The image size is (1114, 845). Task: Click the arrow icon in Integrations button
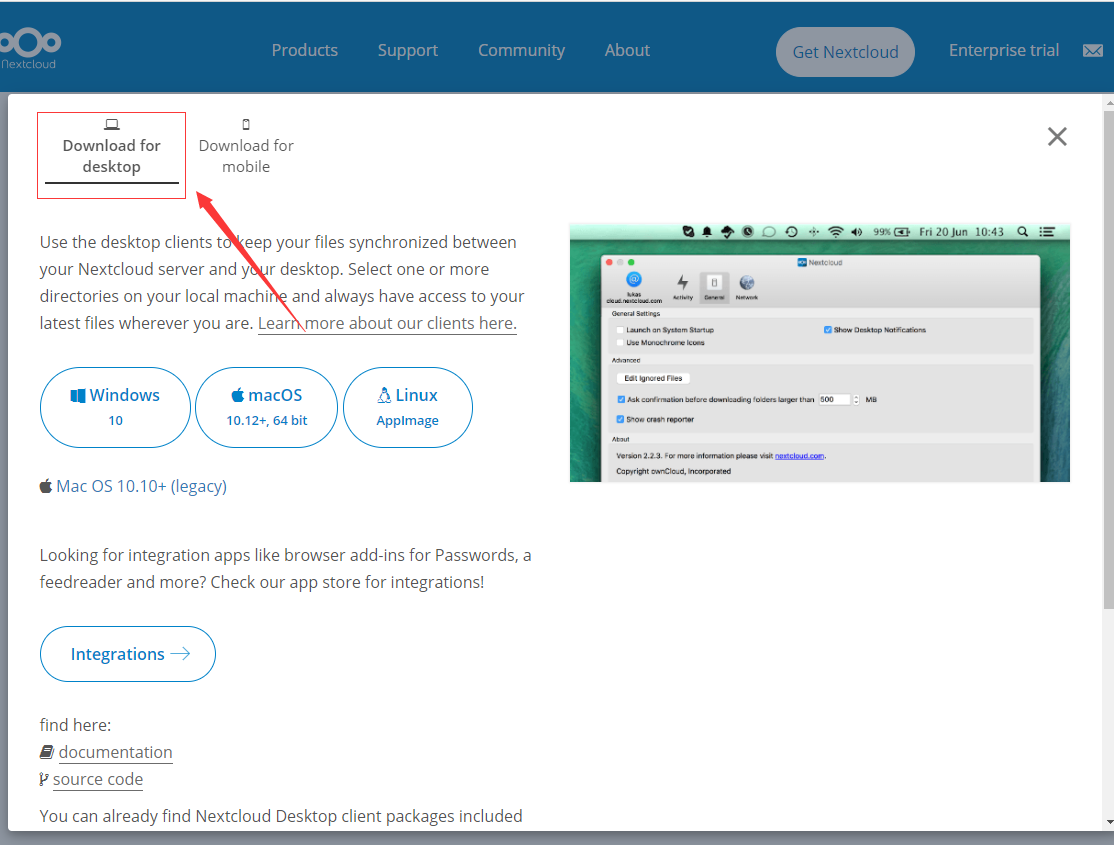coord(181,654)
